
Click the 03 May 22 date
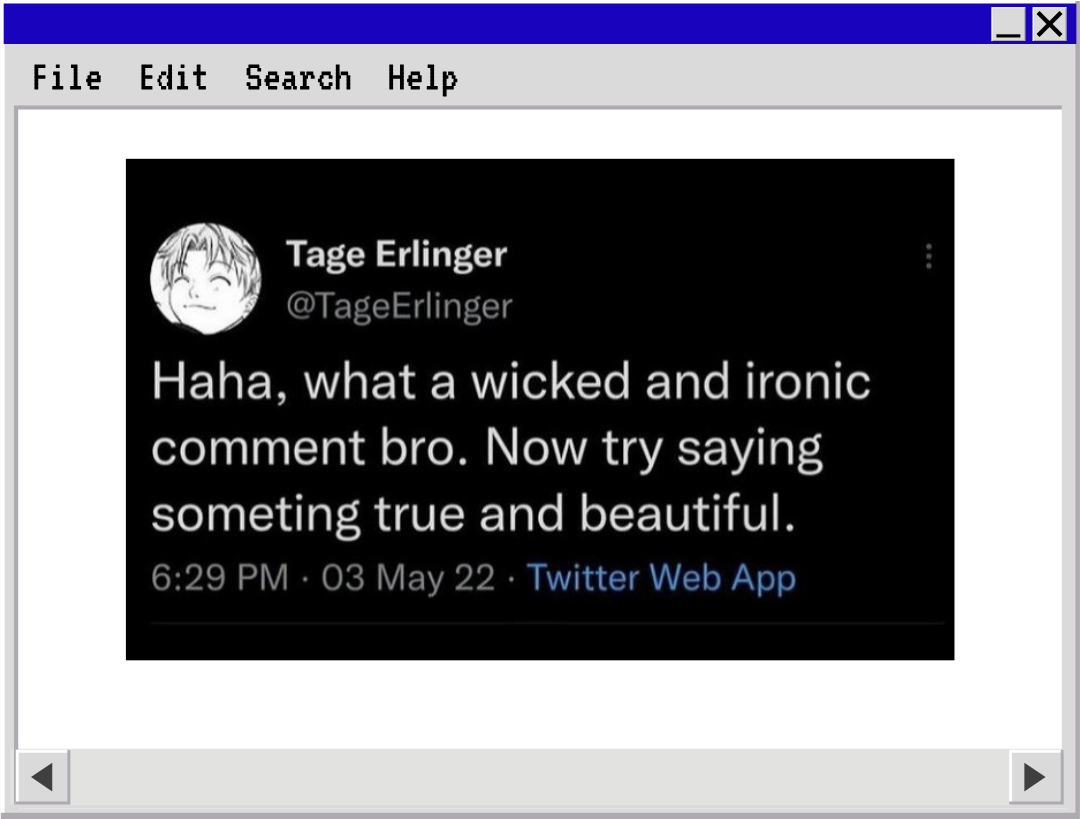point(408,578)
